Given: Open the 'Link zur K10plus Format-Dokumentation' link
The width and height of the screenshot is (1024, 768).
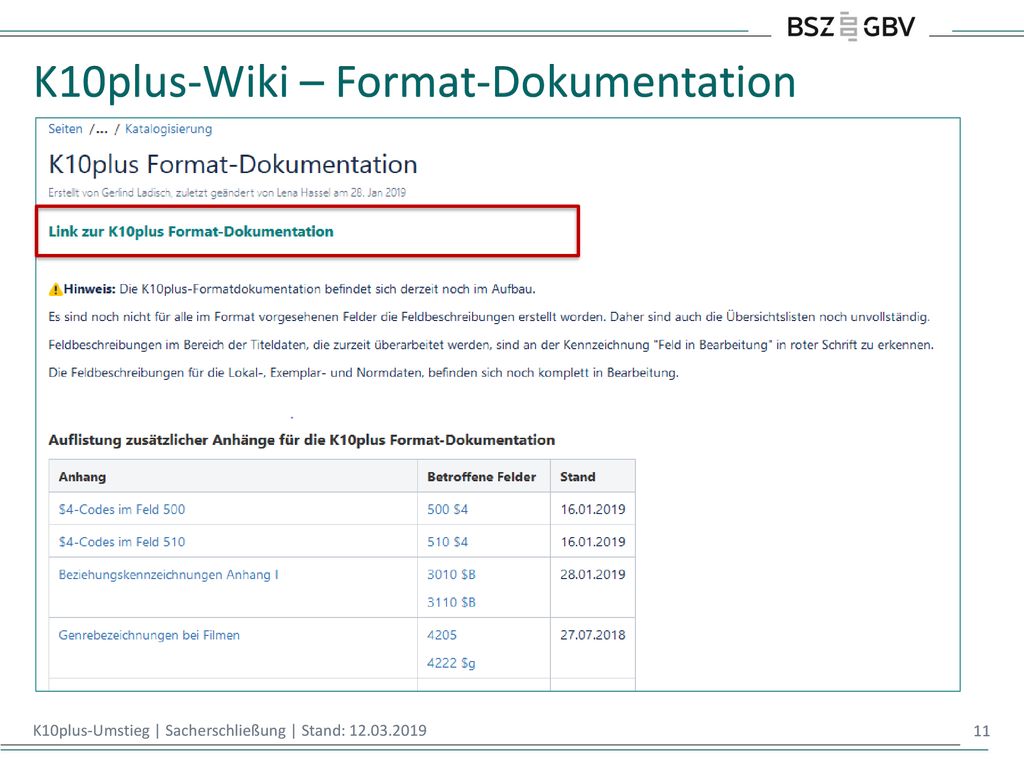Looking at the screenshot, I should click(191, 232).
